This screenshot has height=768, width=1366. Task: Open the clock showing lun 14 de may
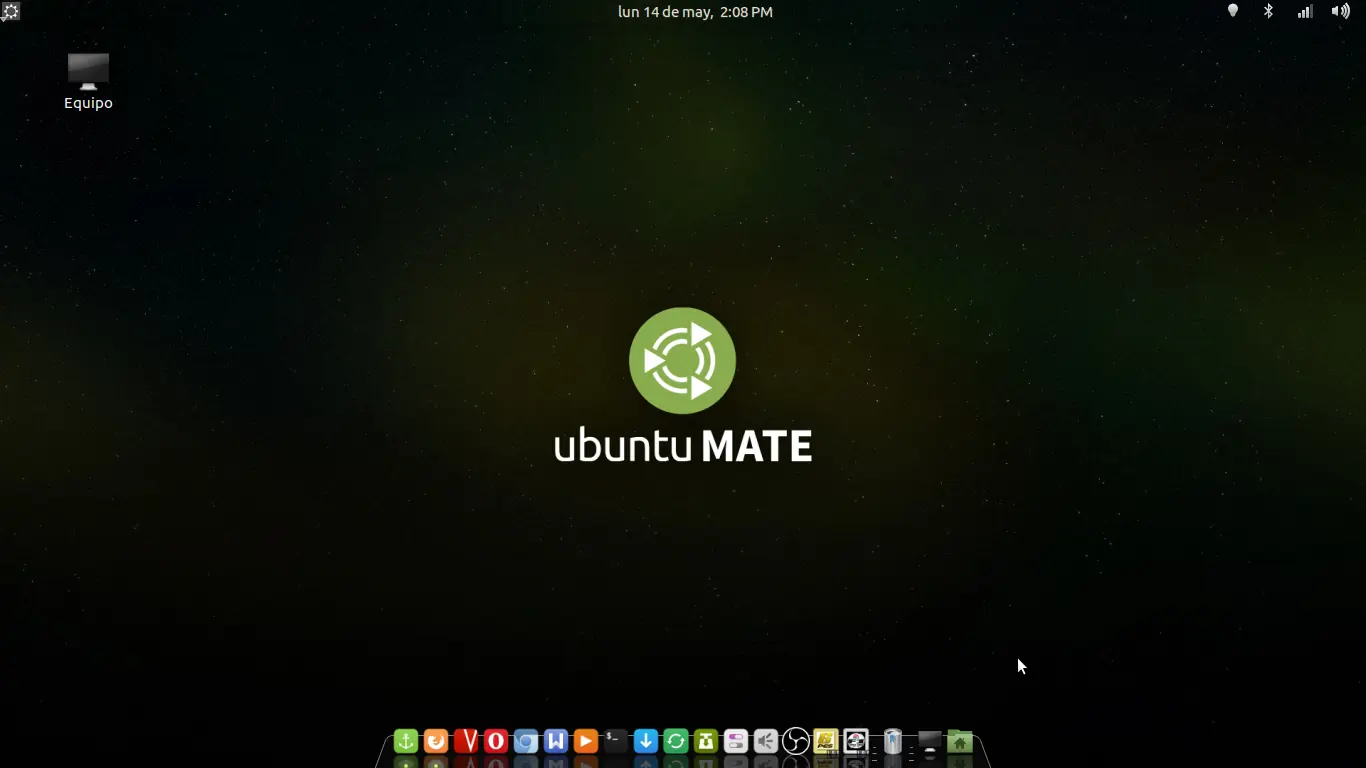[695, 12]
